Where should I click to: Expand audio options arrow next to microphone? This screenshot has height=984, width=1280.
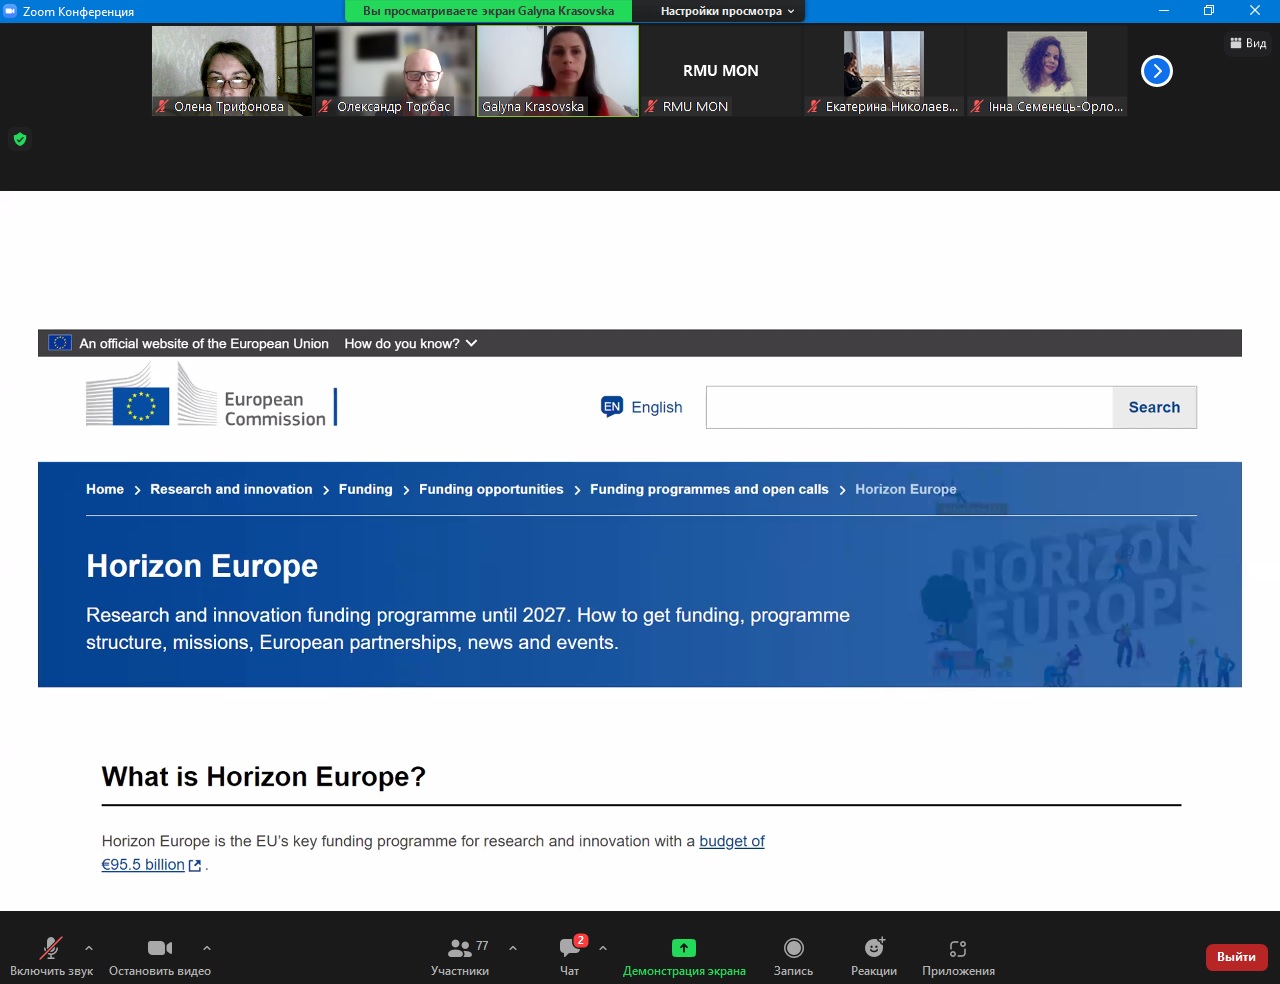click(x=89, y=948)
